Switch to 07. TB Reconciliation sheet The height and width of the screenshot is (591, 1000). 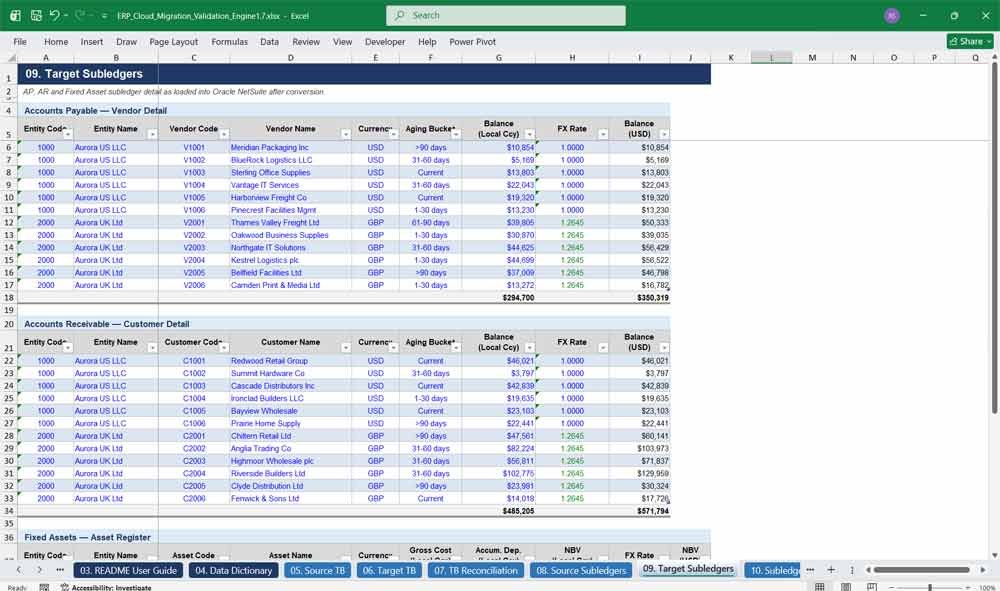(x=476, y=571)
